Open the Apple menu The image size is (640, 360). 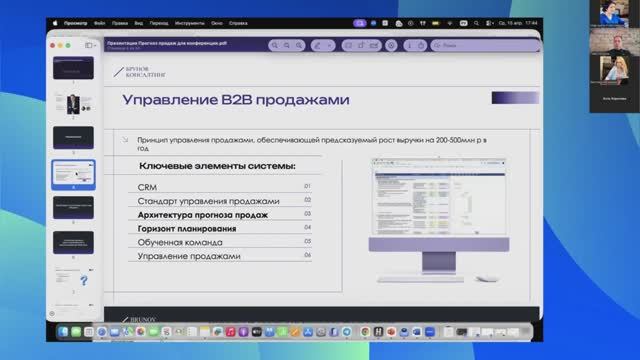point(55,23)
